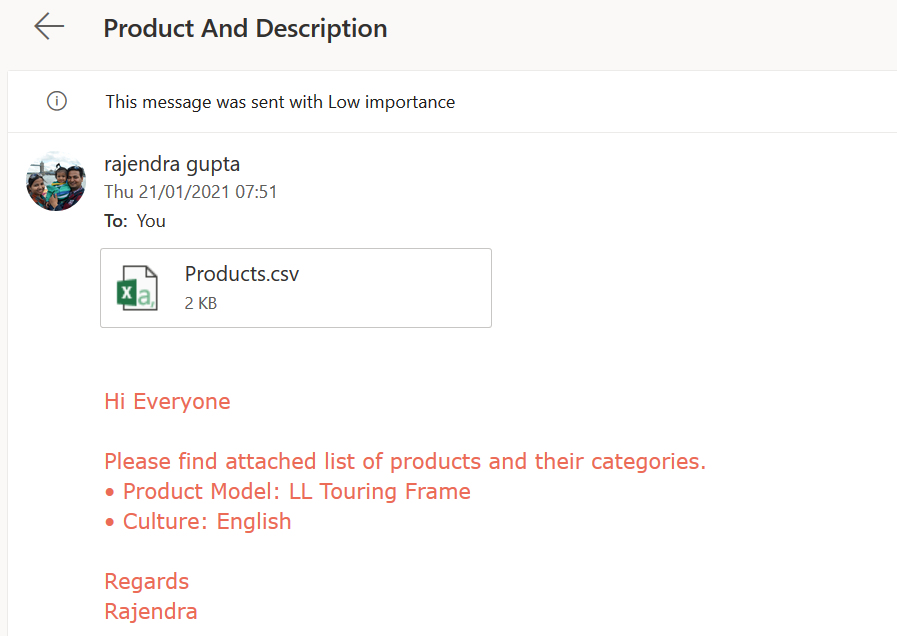Click the 'To:' label
The image size is (897, 636).
coord(116,221)
